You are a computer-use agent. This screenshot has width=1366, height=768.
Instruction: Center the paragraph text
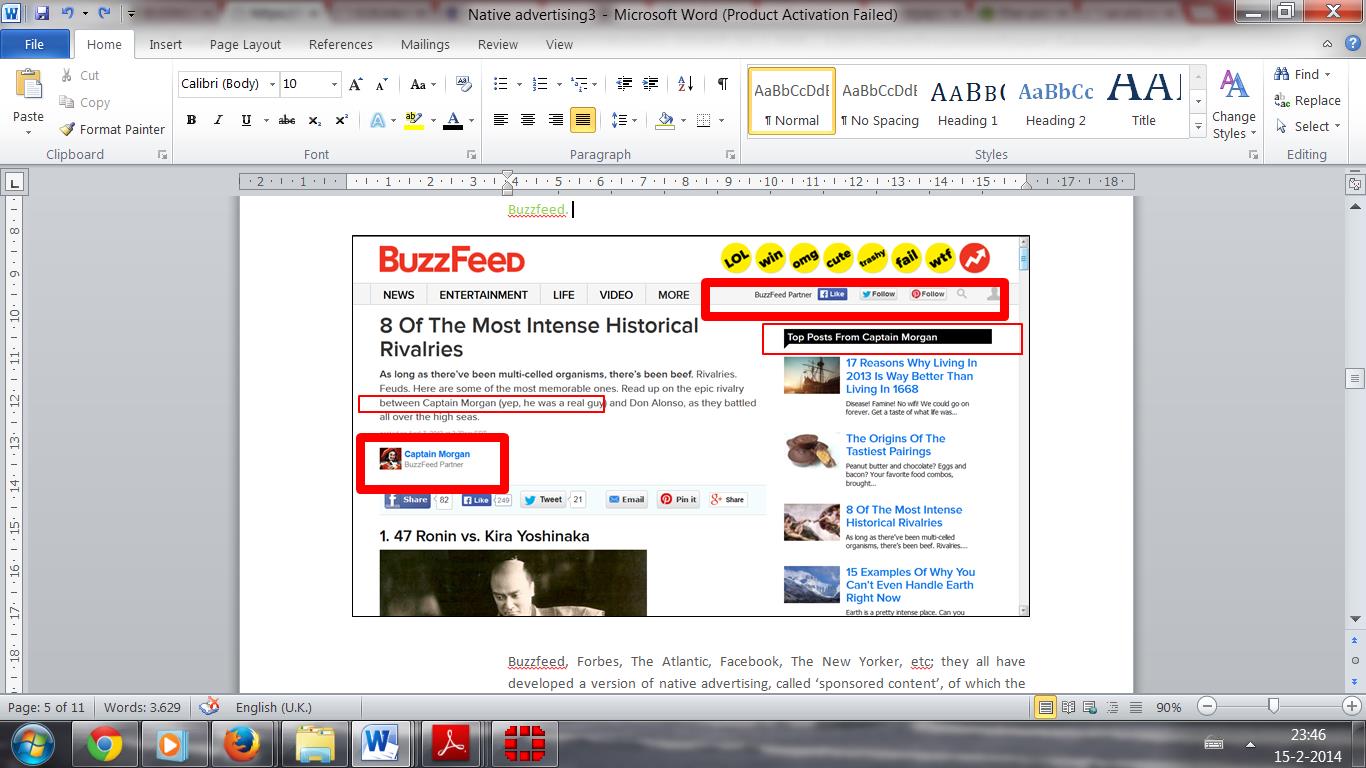click(x=528, y=120)
